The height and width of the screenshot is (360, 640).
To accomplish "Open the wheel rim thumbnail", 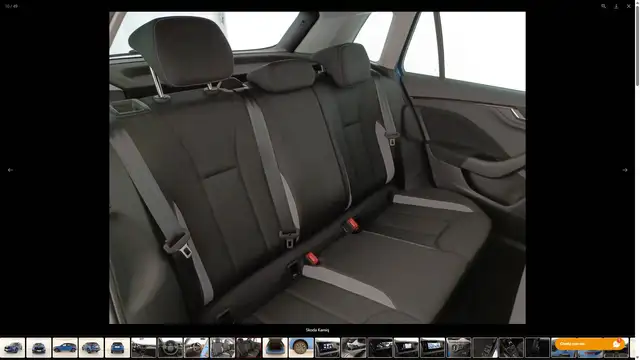I will pyautogui.click(x=301, y=347).
